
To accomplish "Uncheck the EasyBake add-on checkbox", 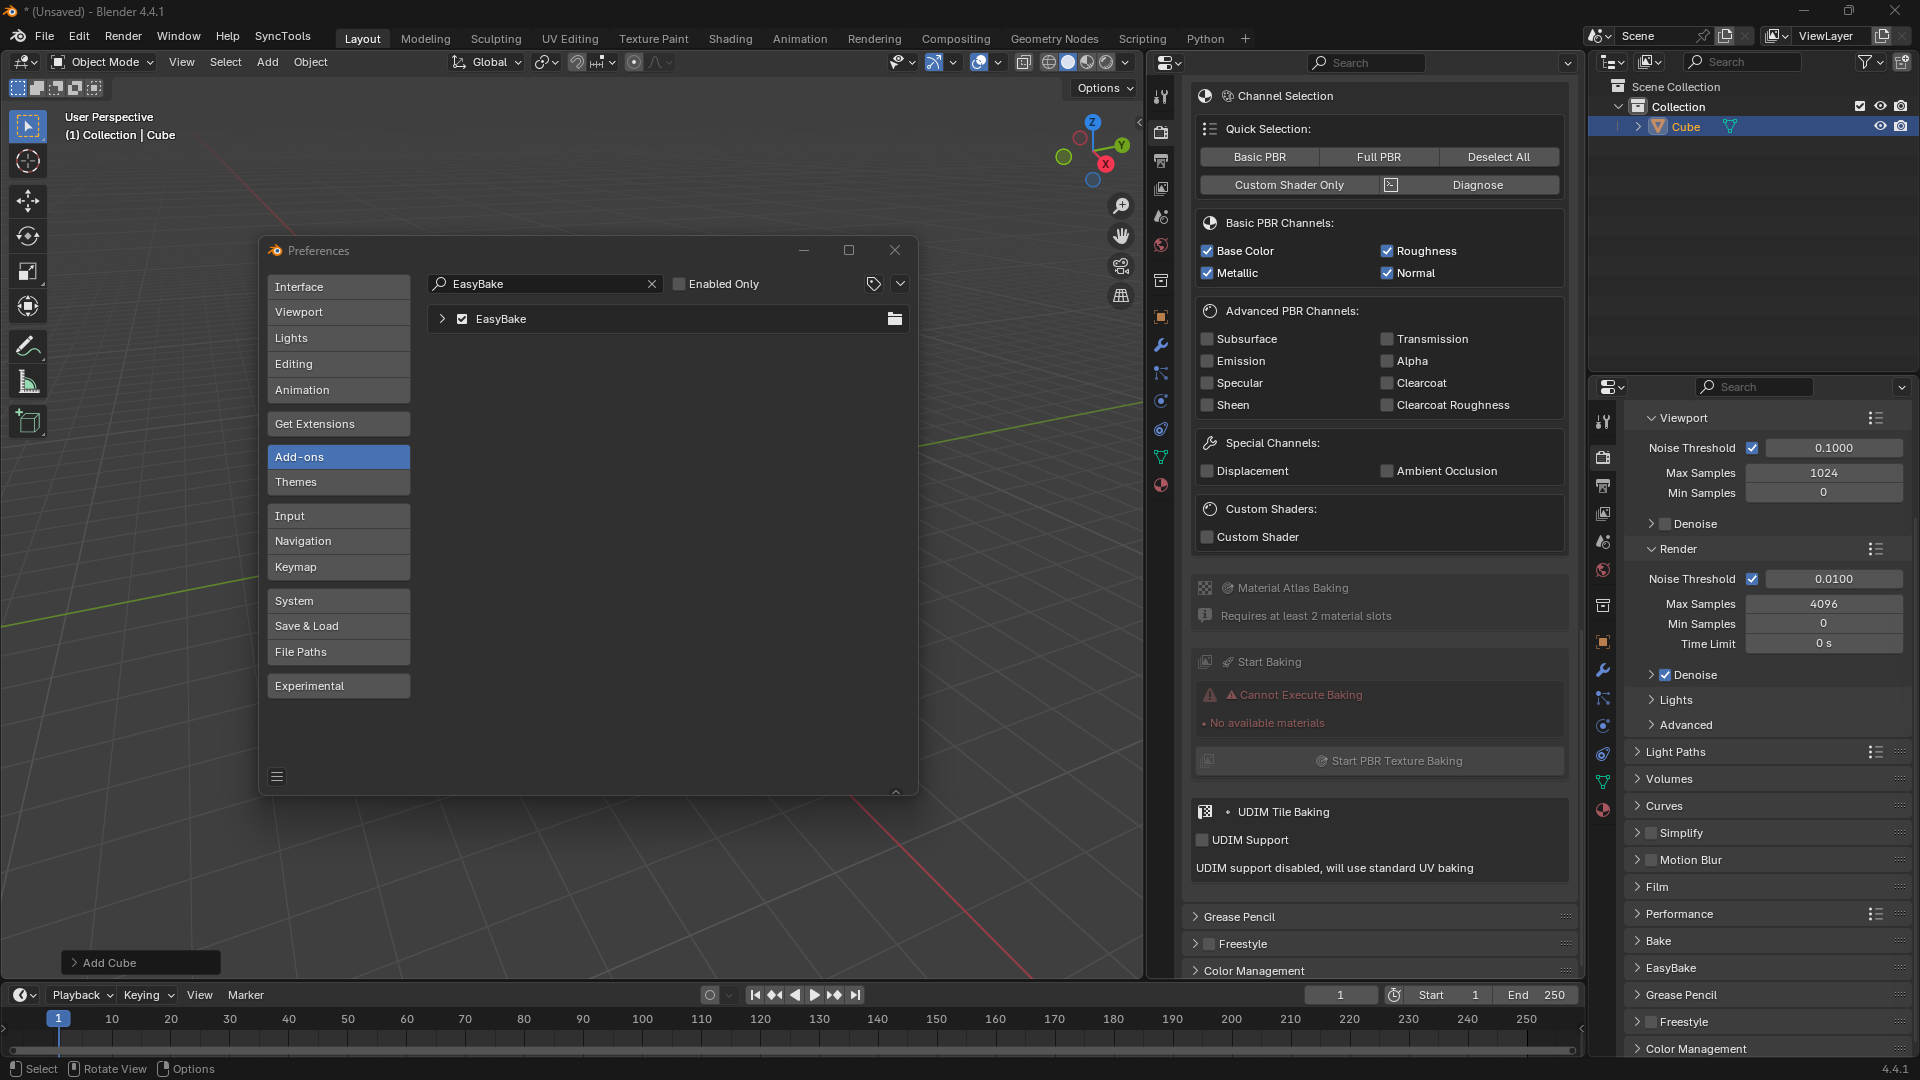I will tap(462, 319).
